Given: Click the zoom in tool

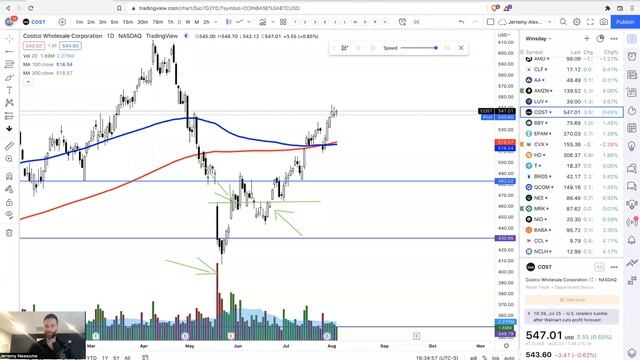Looking at the screenshot, I should [9, 159].
